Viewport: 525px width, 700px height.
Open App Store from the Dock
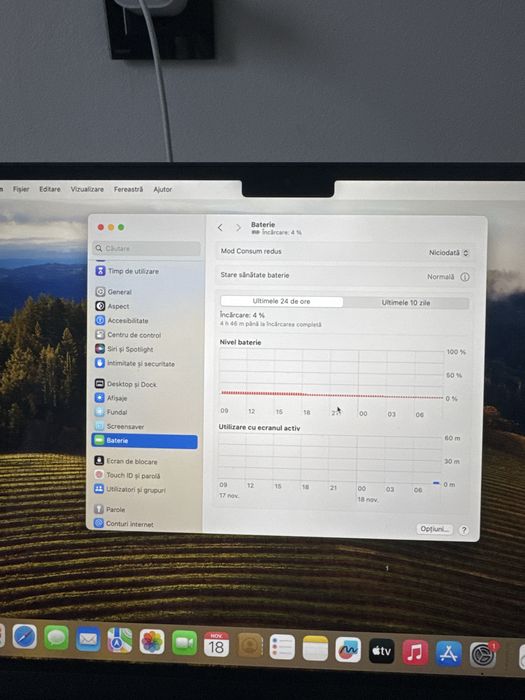pos(449,654)
